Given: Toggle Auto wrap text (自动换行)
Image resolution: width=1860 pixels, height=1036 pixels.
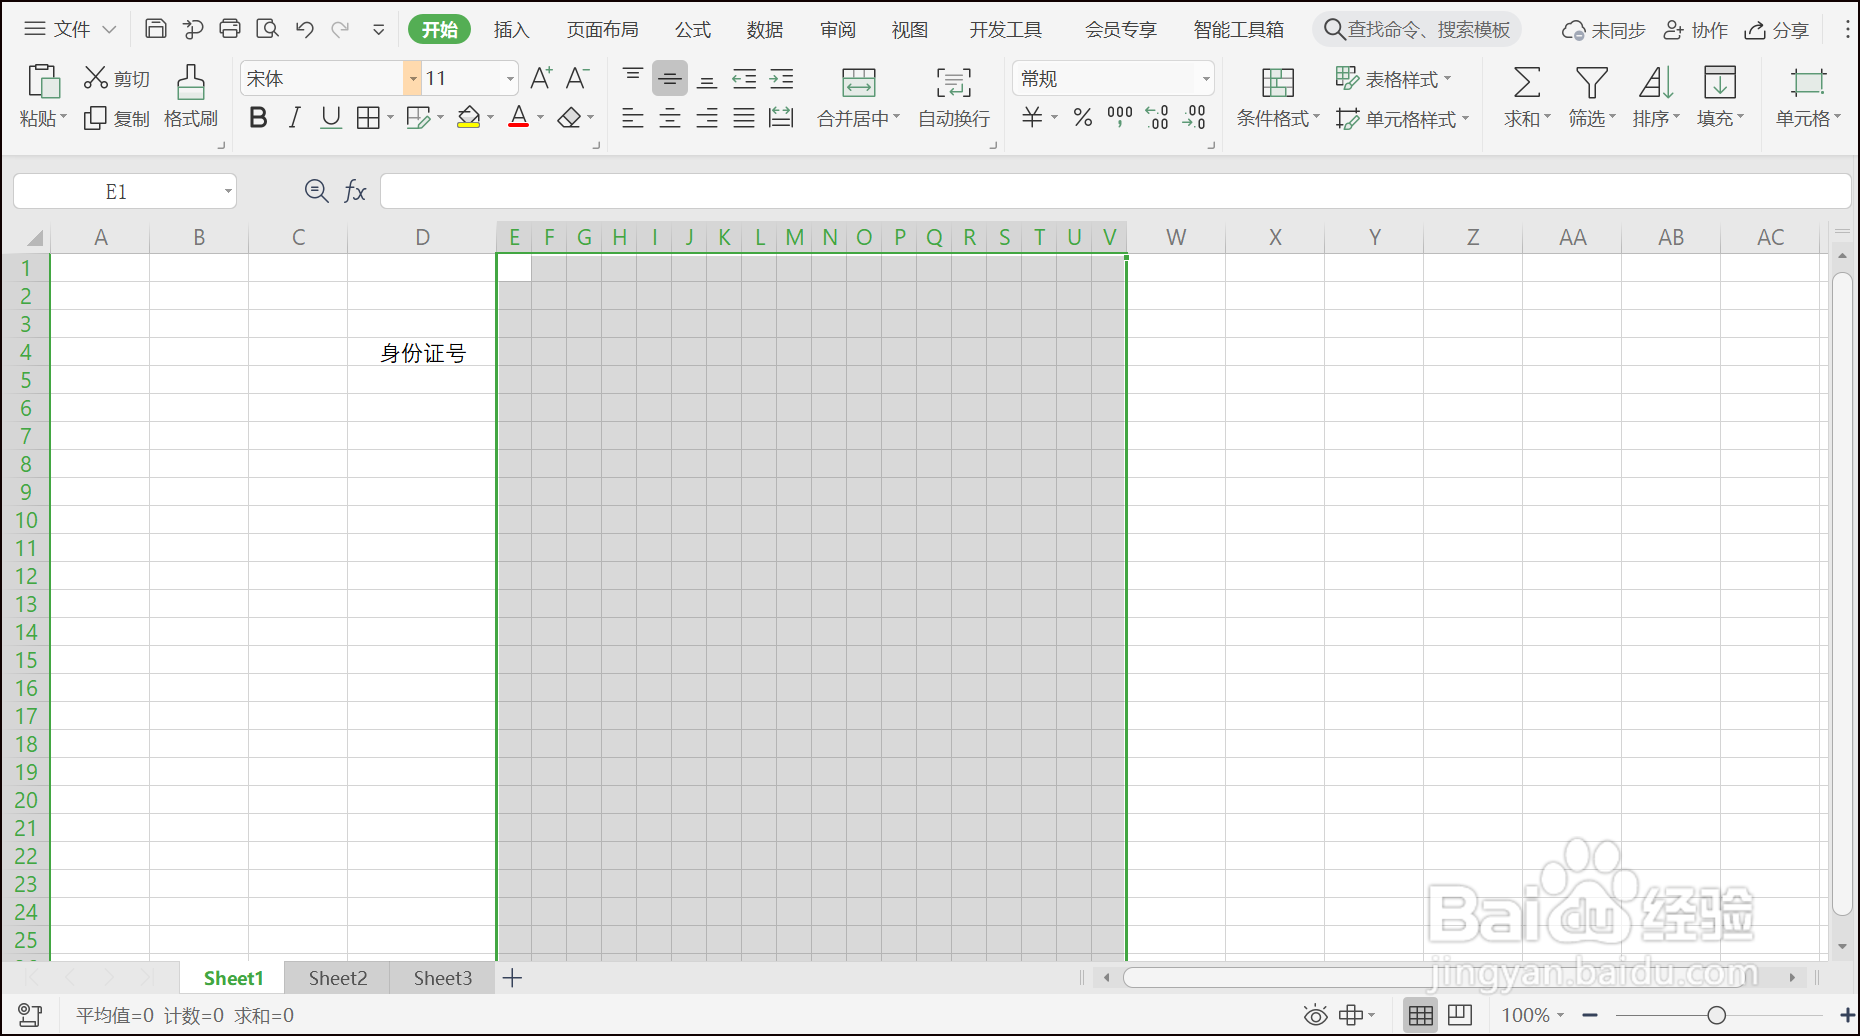Looking at the screenshot, I should click(x=954, y=97).
